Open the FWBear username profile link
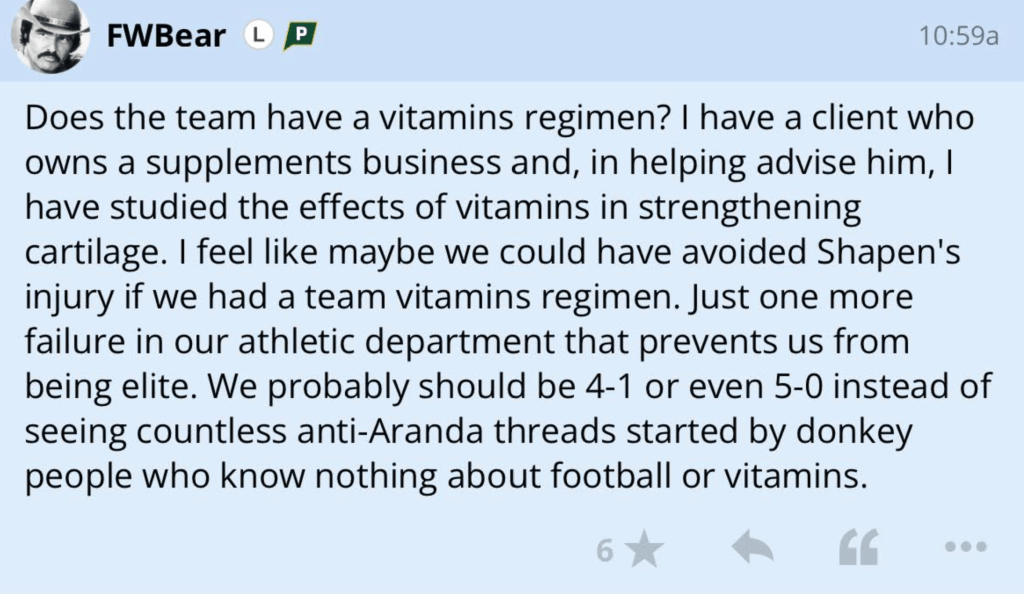Image resolution: width=1024 pixels, height=594 pixels. (165, 37)
